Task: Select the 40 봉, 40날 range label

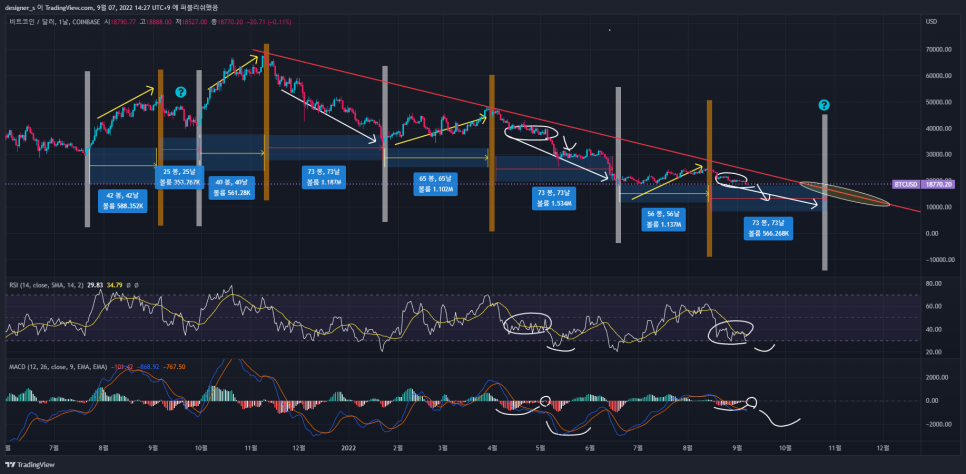Action: 232,187
